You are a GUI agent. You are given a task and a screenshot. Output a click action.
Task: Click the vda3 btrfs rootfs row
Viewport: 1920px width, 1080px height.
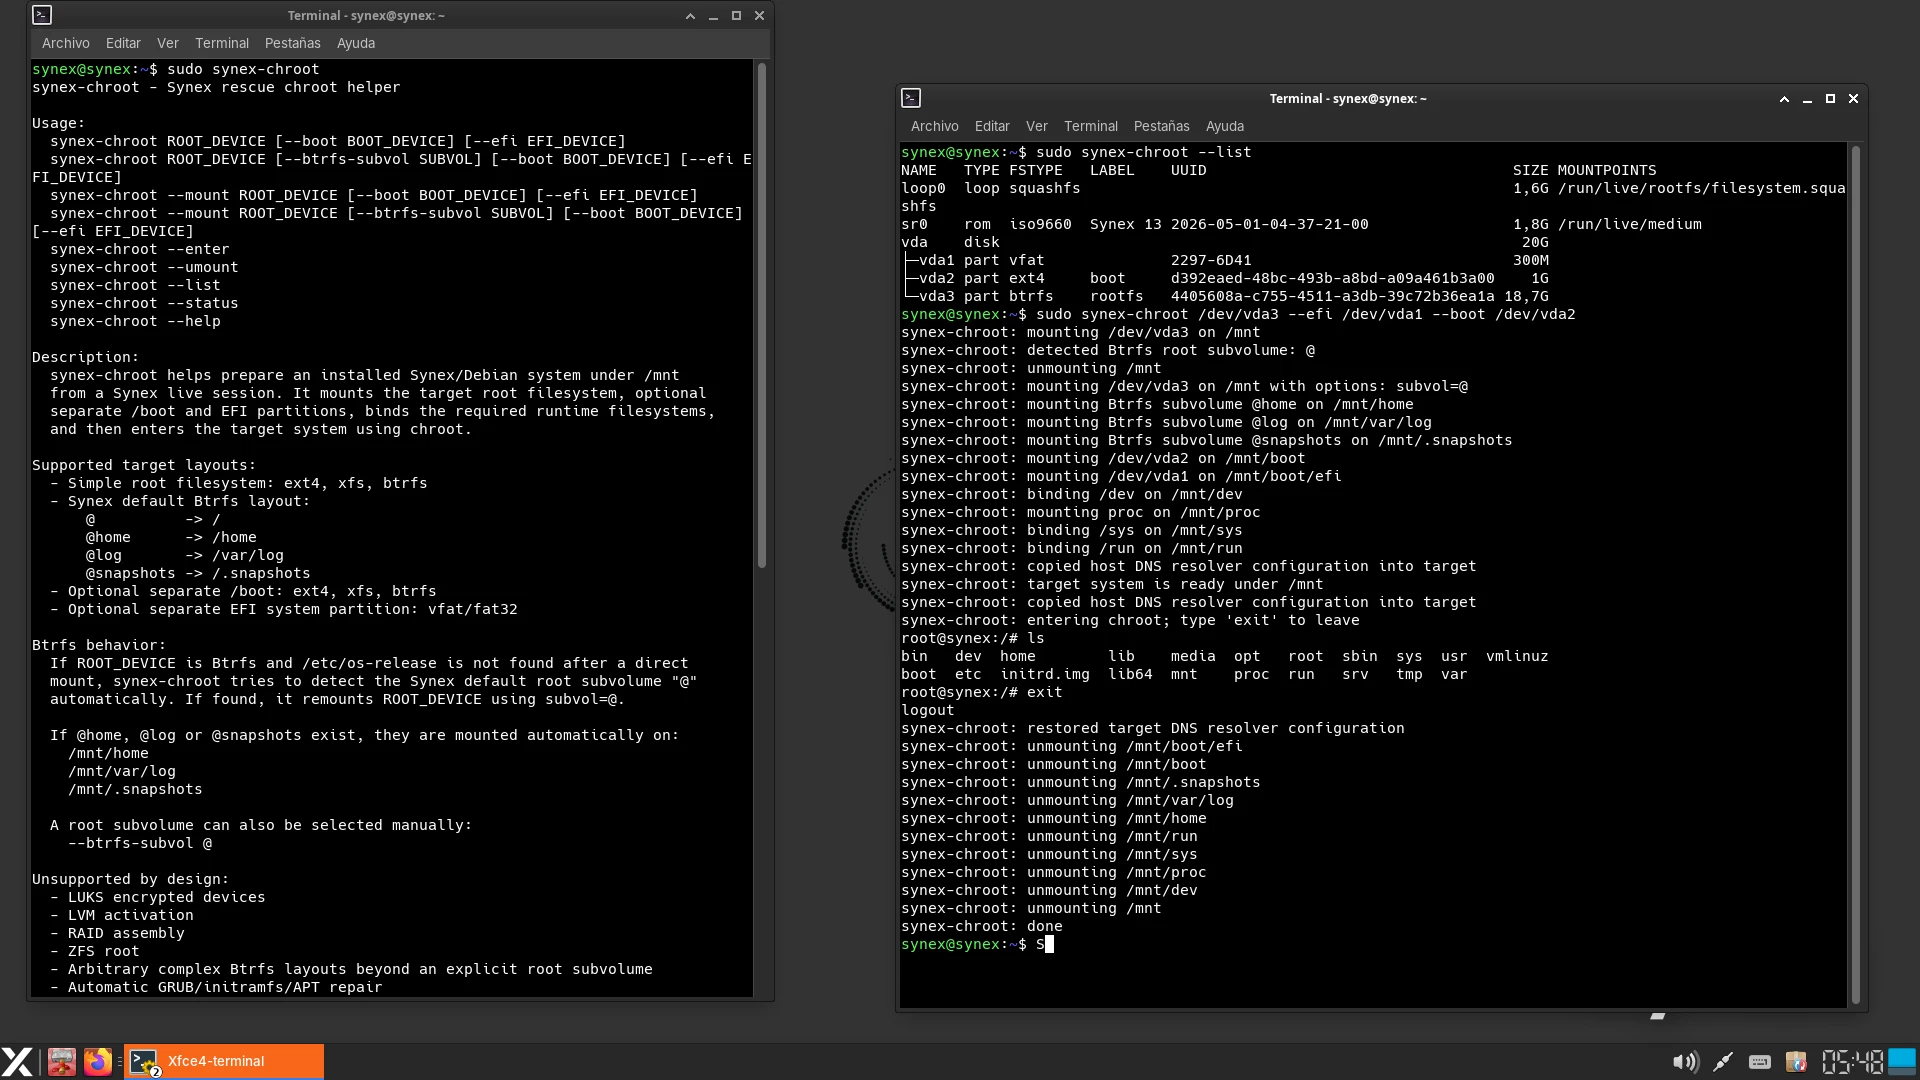(1225, 296)
